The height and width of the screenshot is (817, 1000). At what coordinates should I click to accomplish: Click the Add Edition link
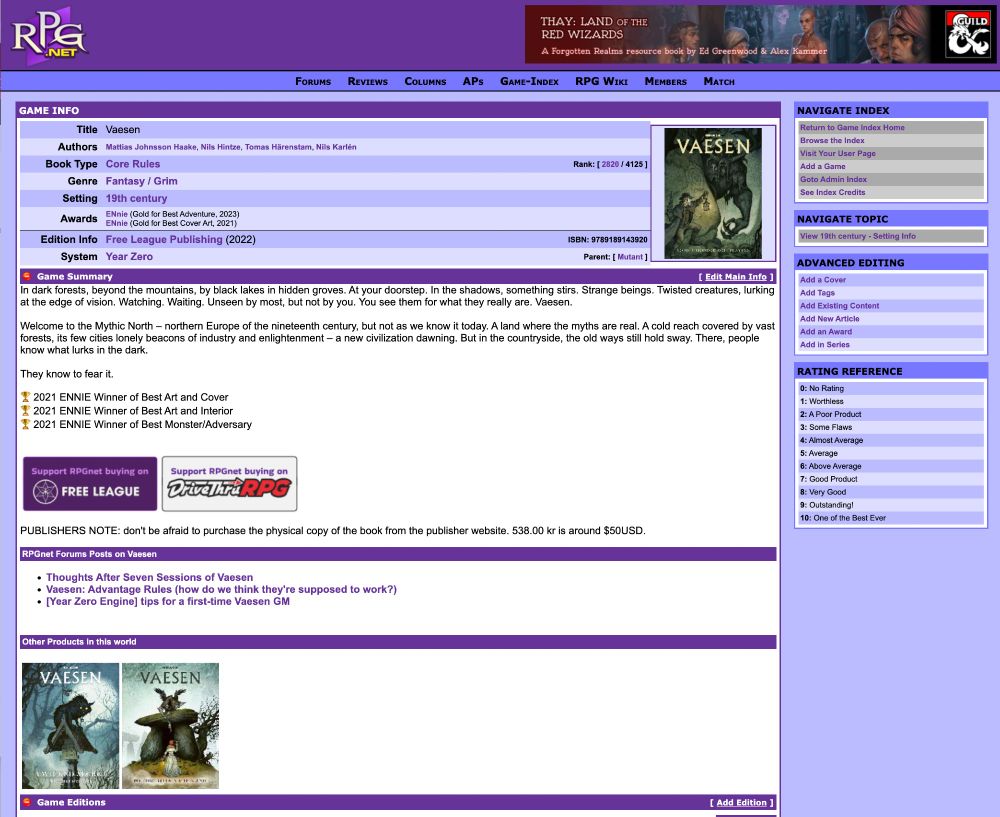pos(742,802)
